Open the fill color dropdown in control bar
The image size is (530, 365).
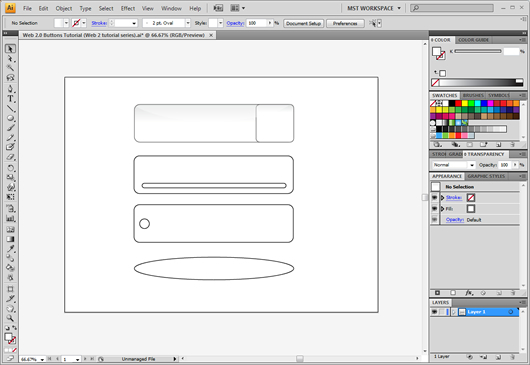pyautogui.click(x=66, y=23)
